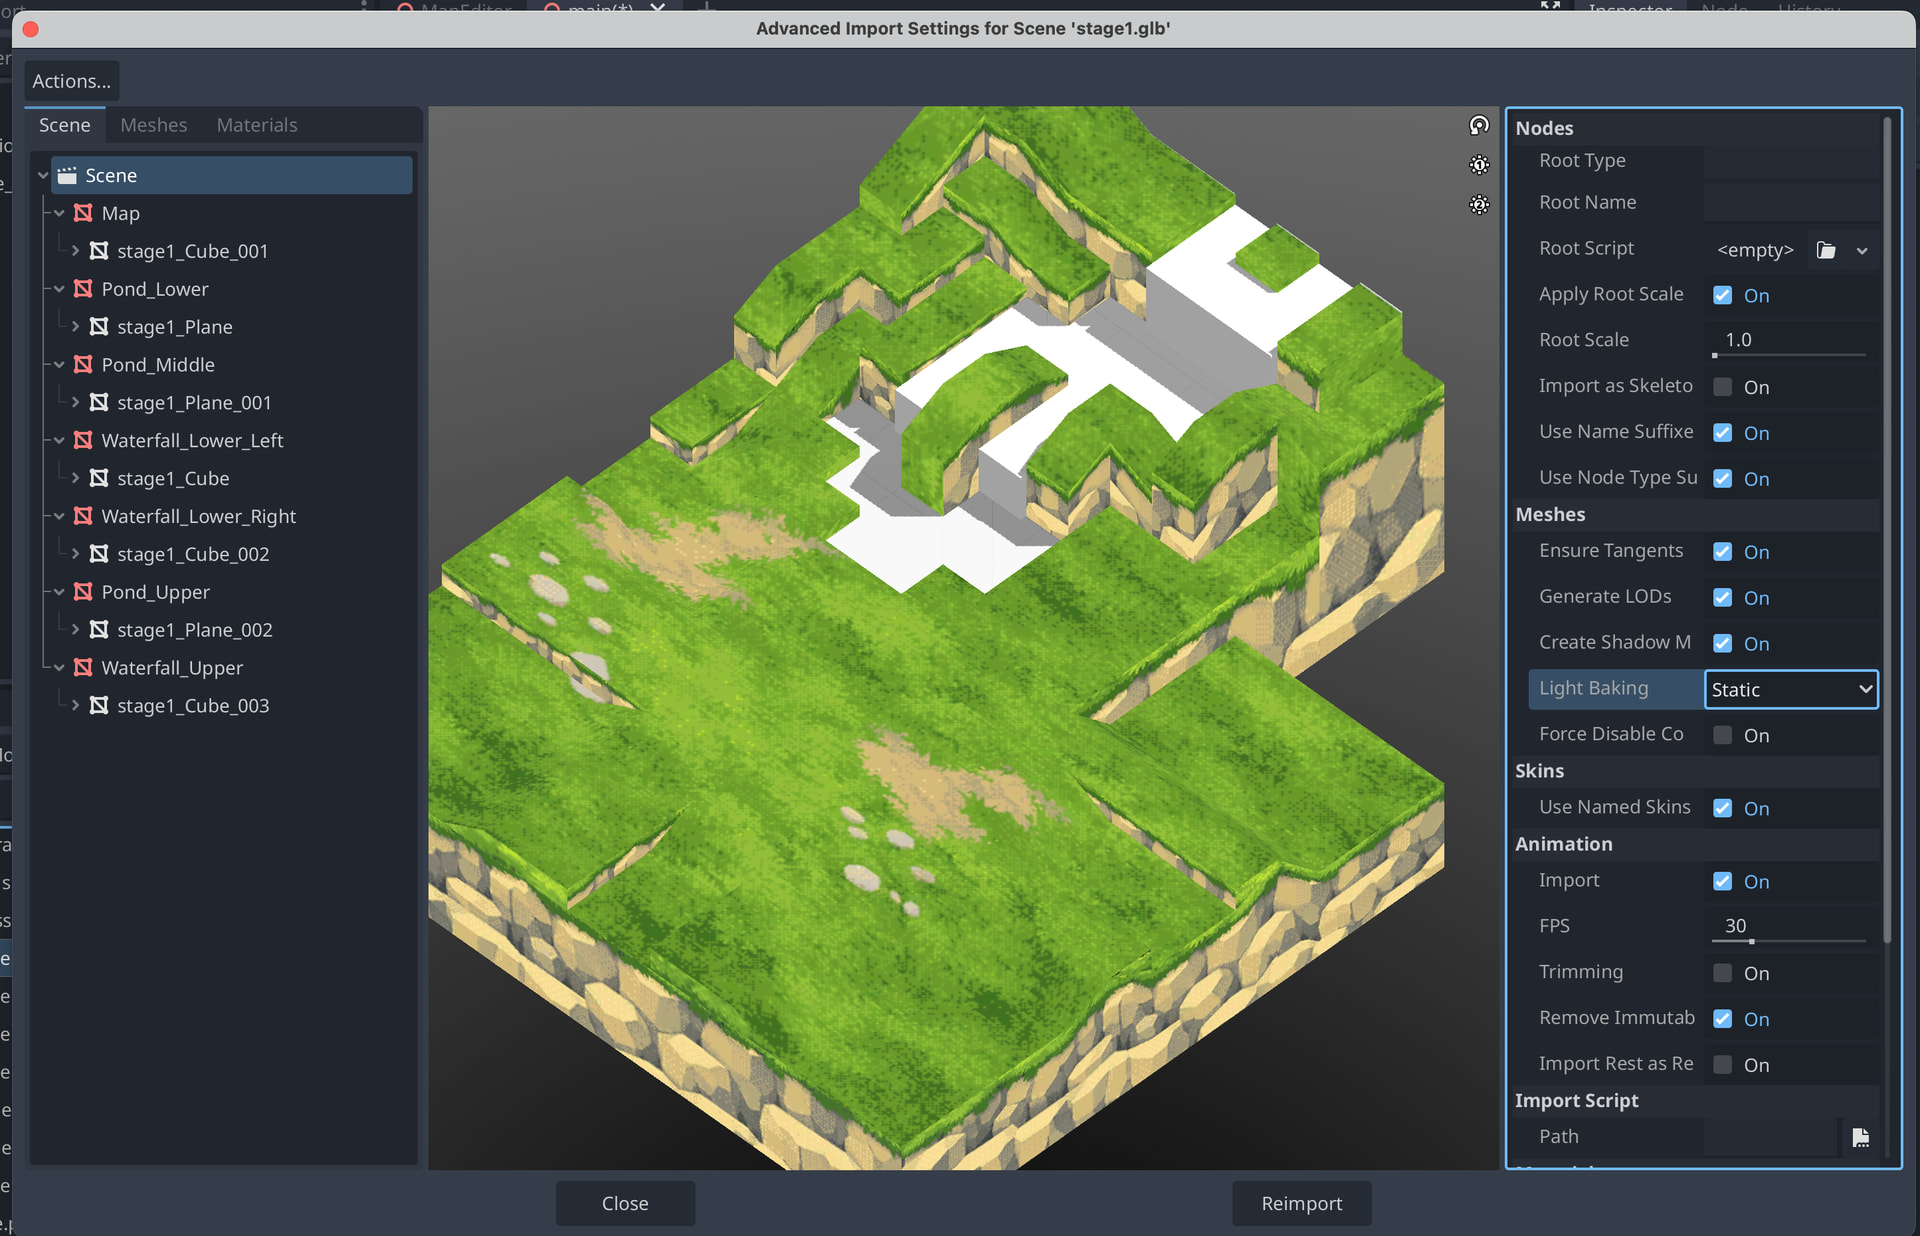Toggle preview light 2 icon
The width and height of the screenshot is (1920, 1236).
click(1479, 205)
